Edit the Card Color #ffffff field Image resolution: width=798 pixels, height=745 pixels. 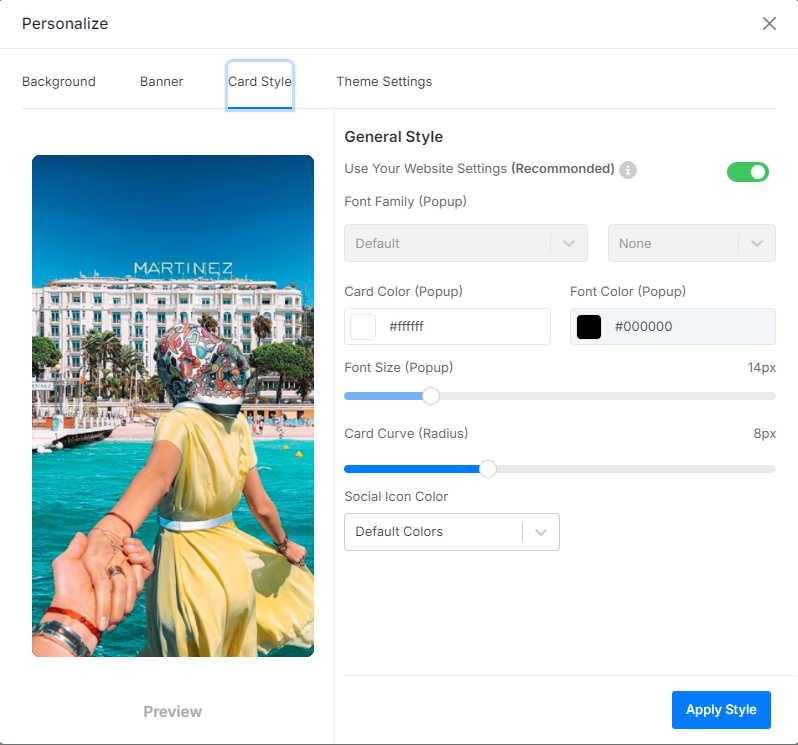[x=447, y=327]
